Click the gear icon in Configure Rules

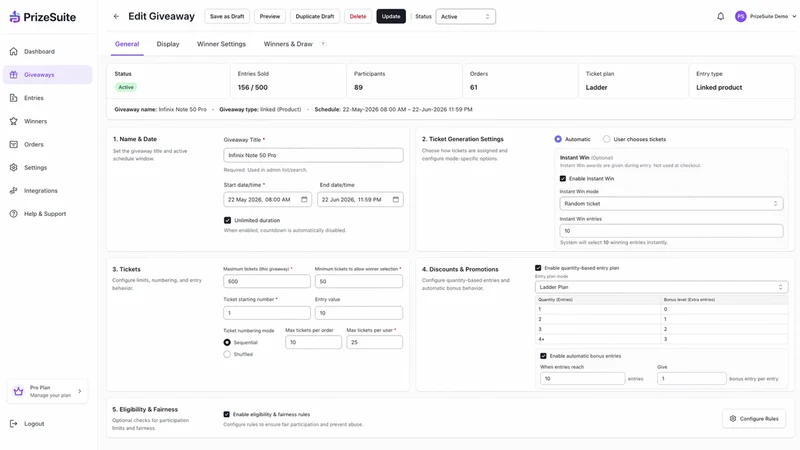click(733, 418)
